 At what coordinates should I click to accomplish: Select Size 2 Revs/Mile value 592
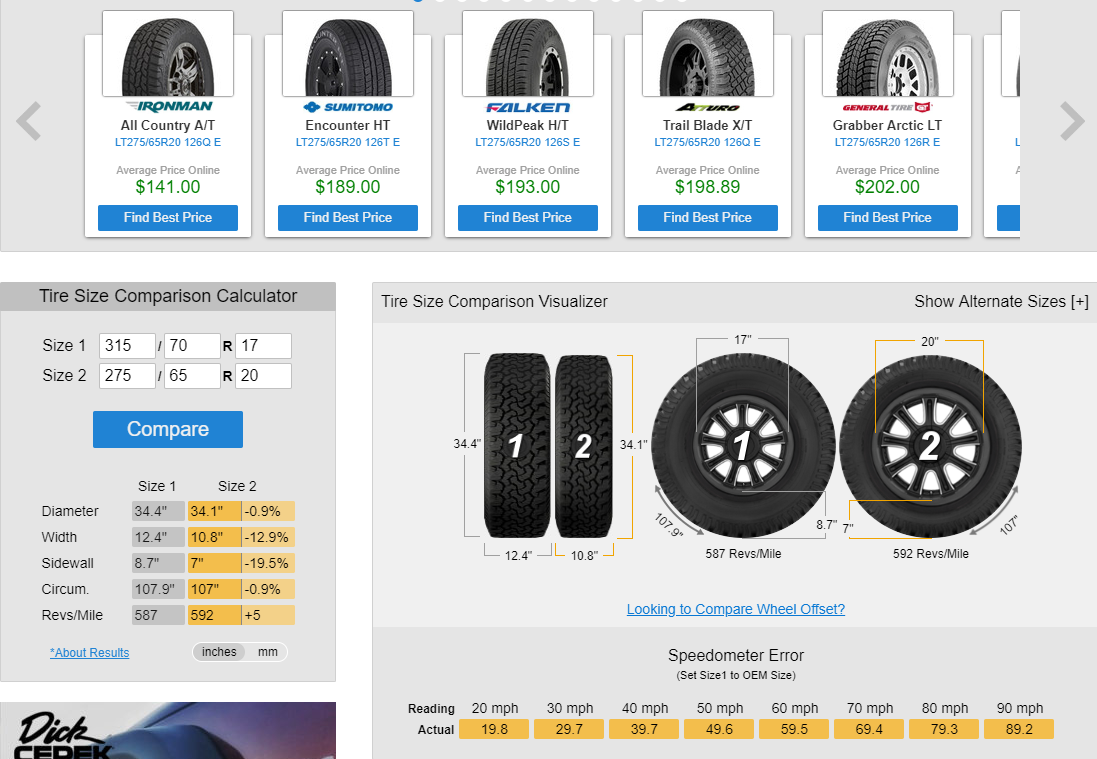tap(214, 615)
